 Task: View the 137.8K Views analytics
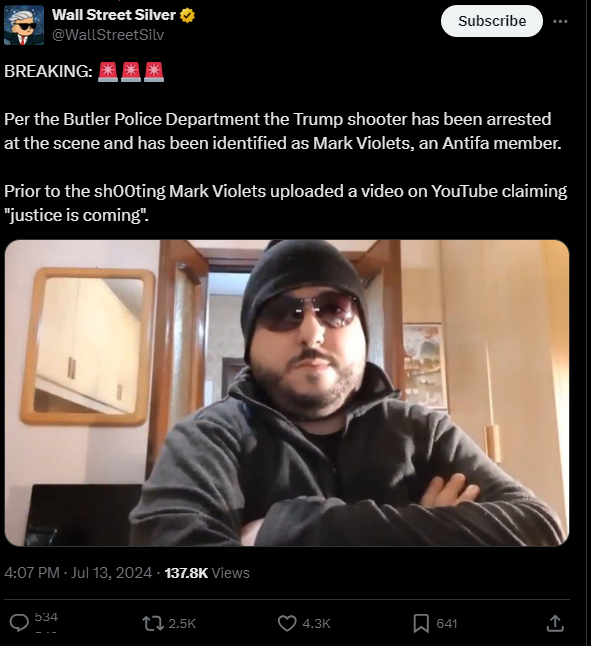pos(207,573)
